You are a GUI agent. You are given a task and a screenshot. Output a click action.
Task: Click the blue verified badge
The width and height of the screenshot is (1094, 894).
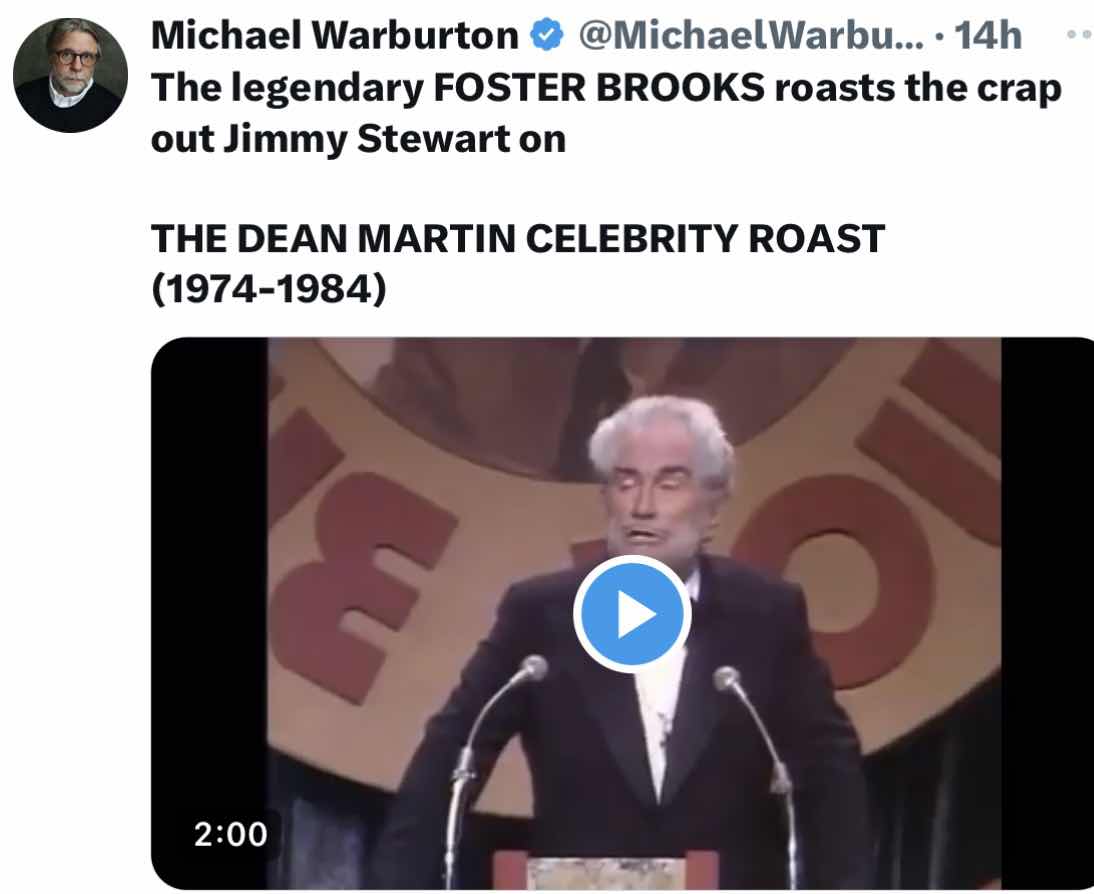(547, 35)
